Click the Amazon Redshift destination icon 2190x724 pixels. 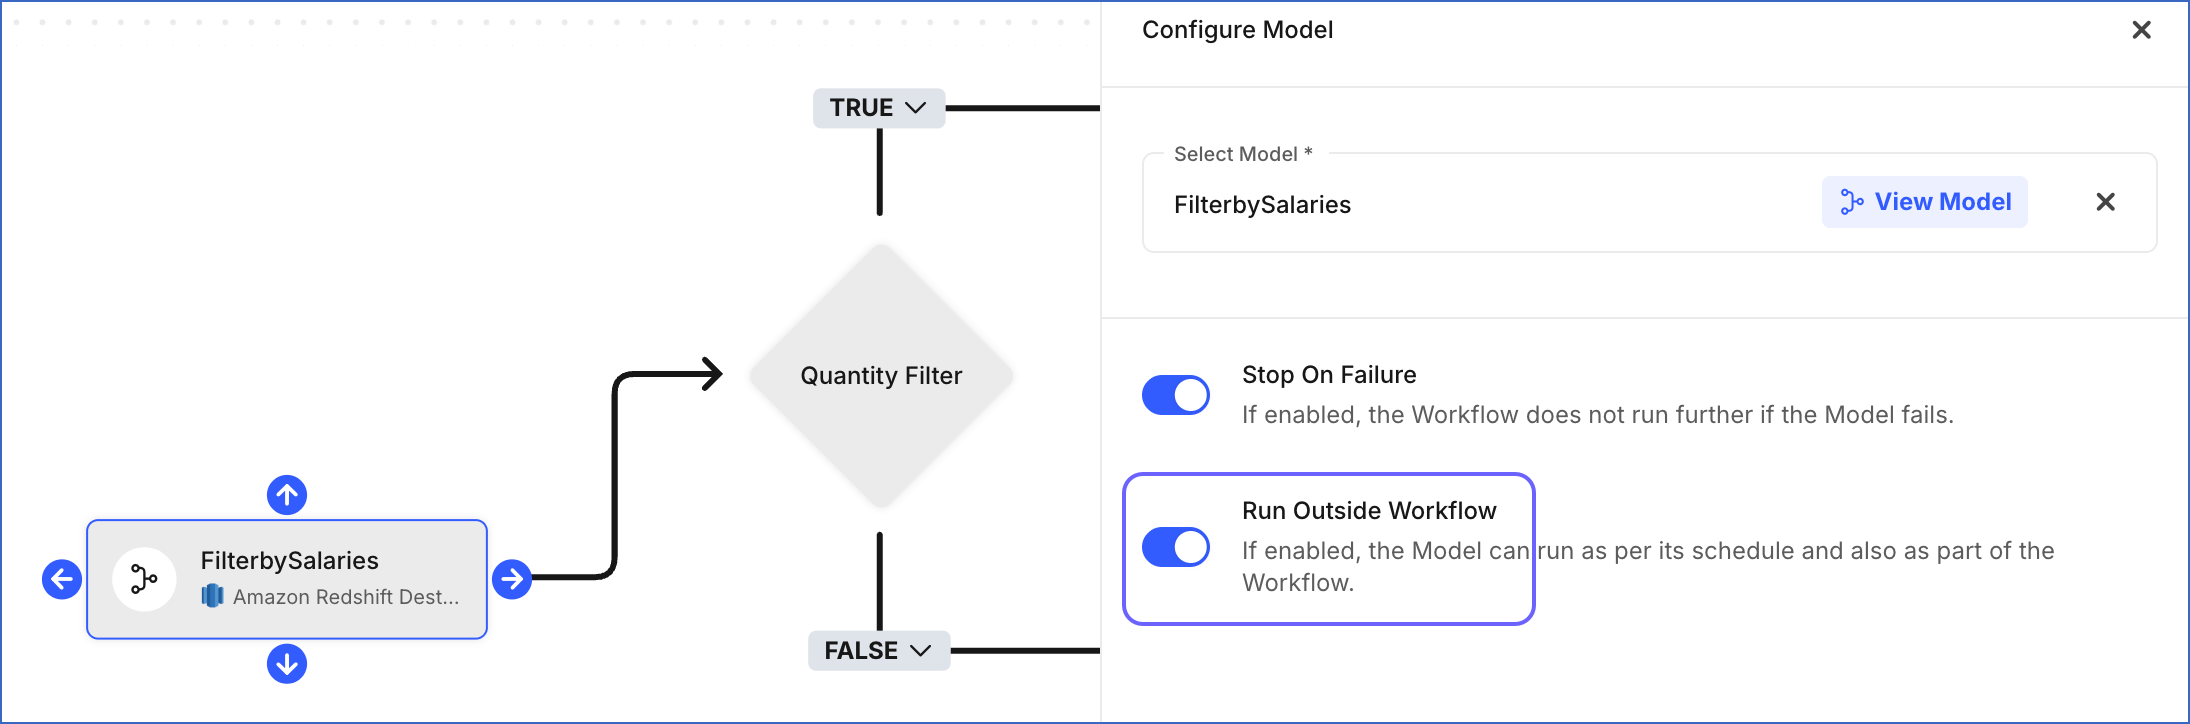coord(213,596)
